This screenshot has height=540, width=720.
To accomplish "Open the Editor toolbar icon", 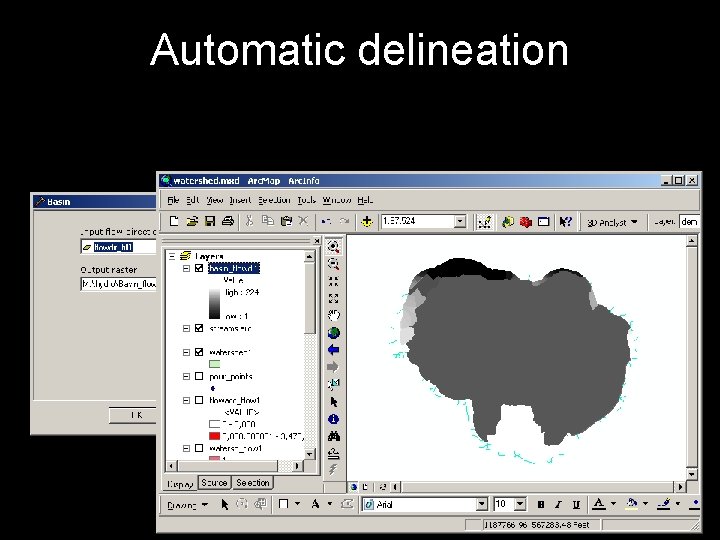I will [485, 222].
